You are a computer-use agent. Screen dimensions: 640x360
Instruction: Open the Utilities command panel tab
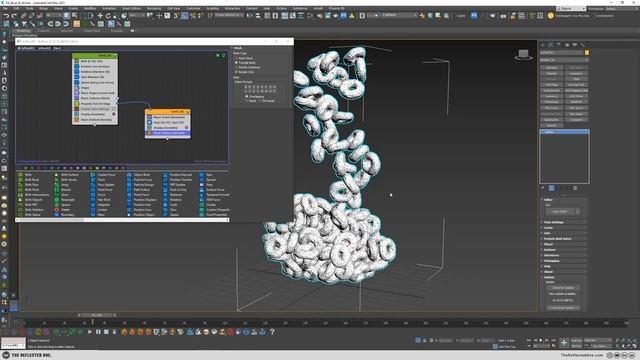point(583,44)
